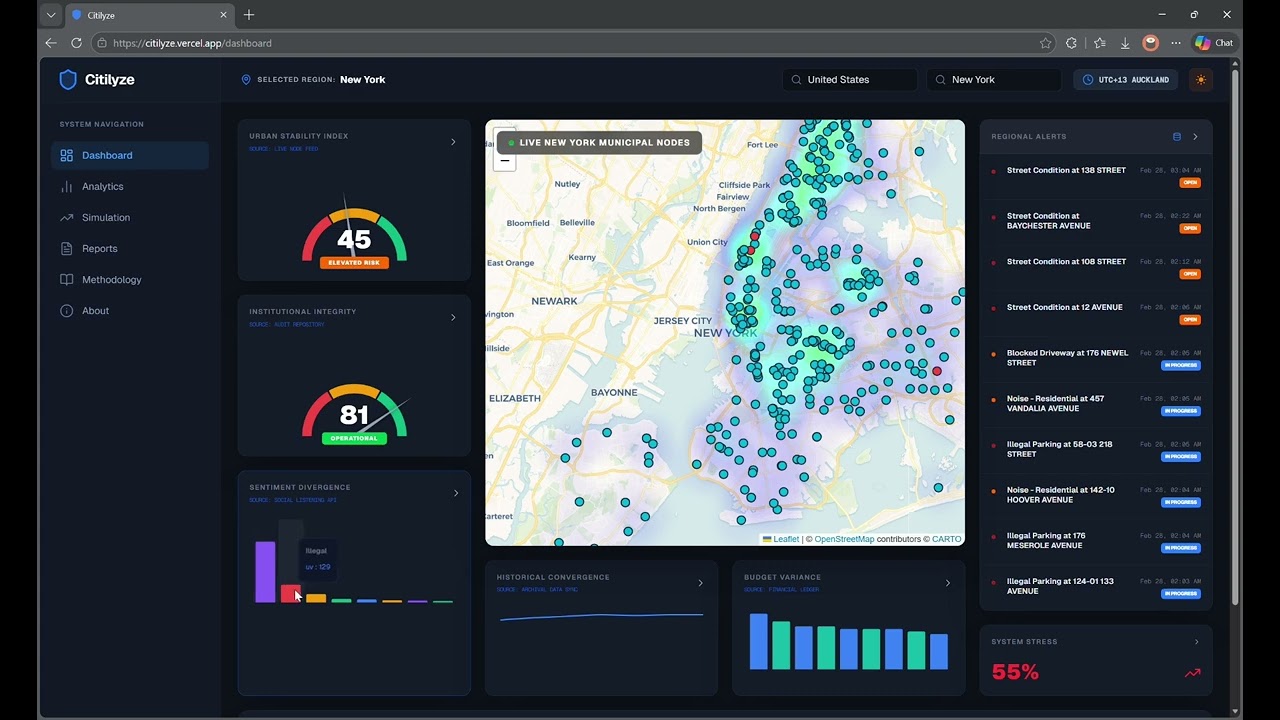This screenshot has width=1280, height=720.
Task: Open the Illegal Parking at 124-01 133 AVENUE alert
Action: pos(1096,588)
